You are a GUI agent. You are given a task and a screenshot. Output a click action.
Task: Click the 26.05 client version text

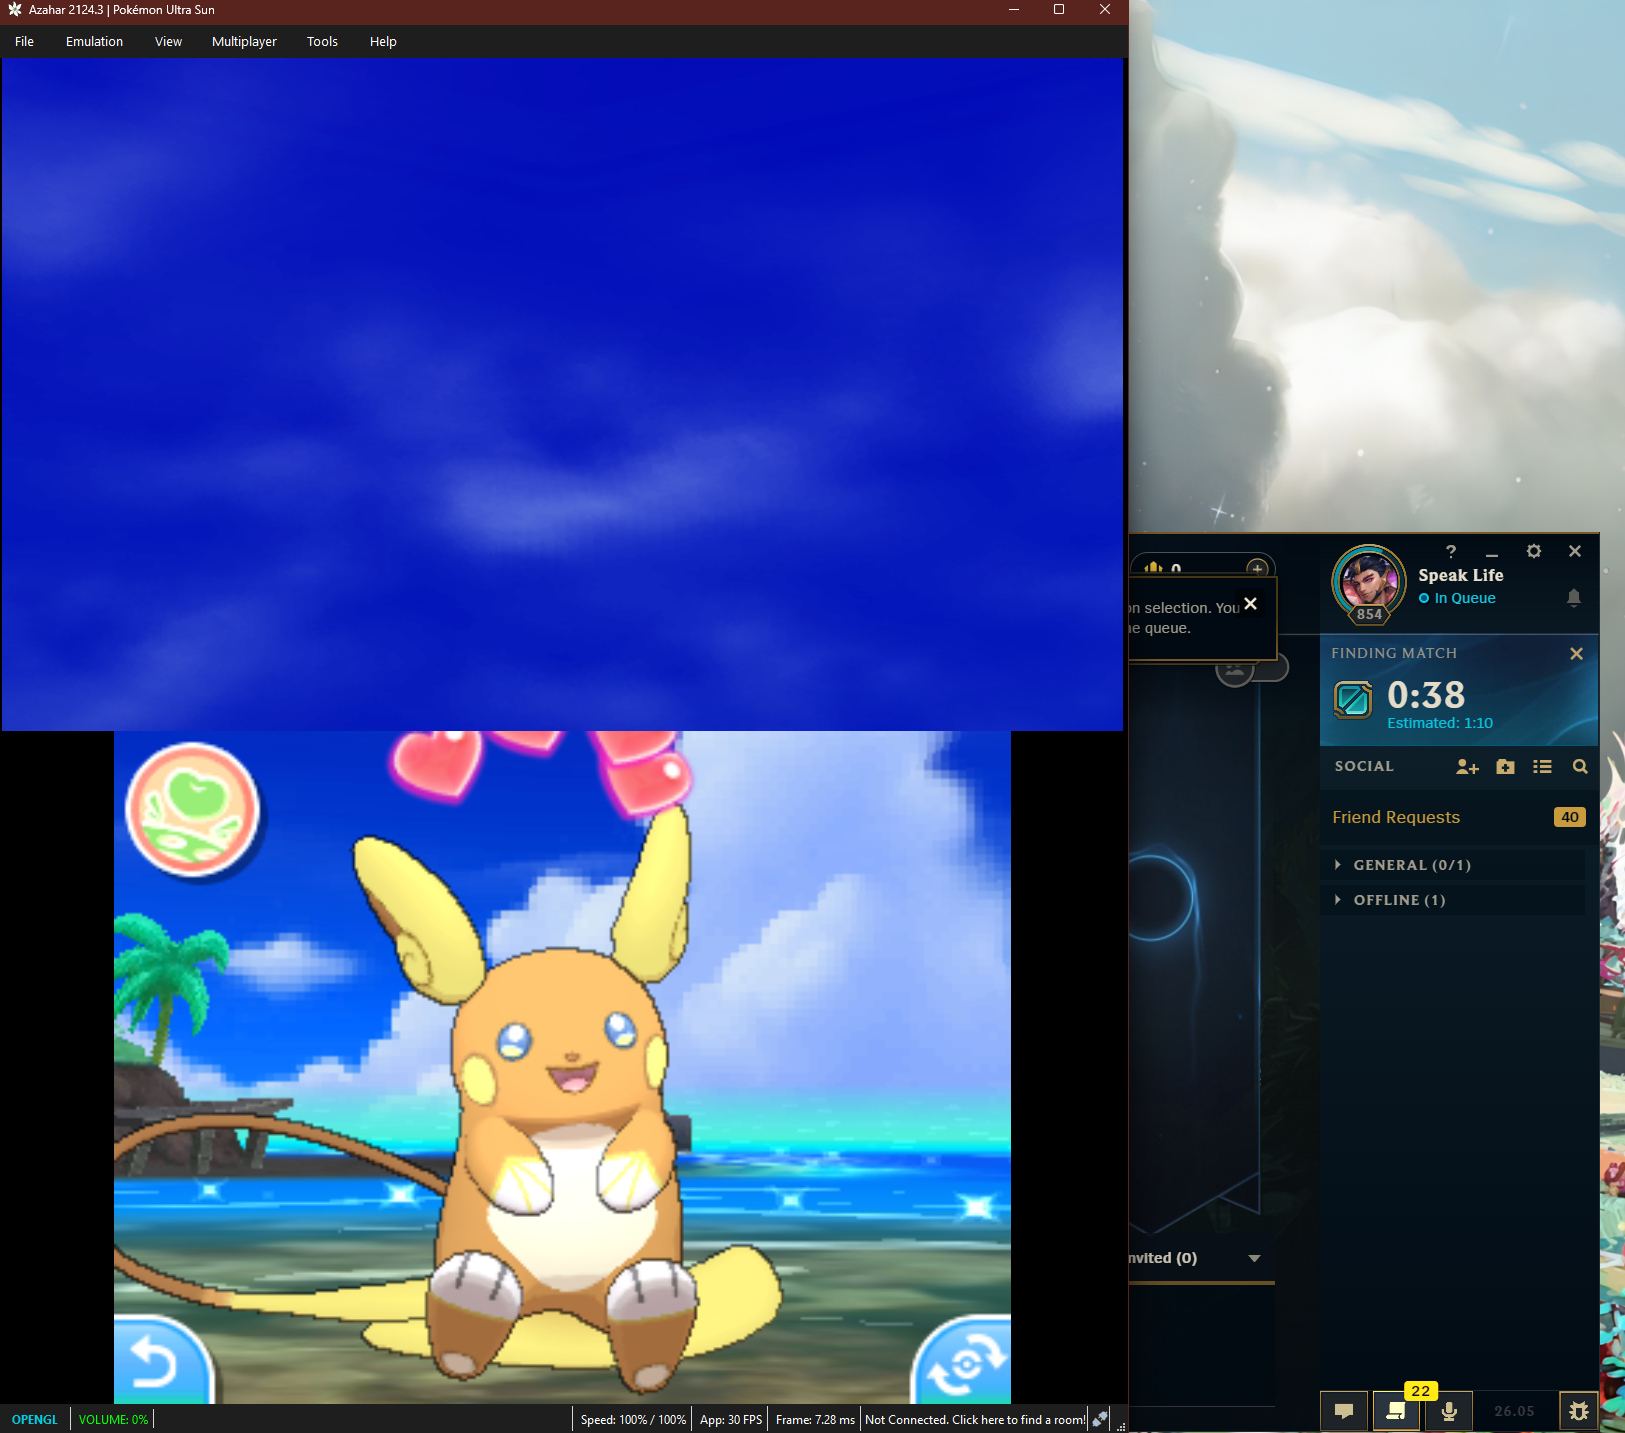click(1514, 1411)
